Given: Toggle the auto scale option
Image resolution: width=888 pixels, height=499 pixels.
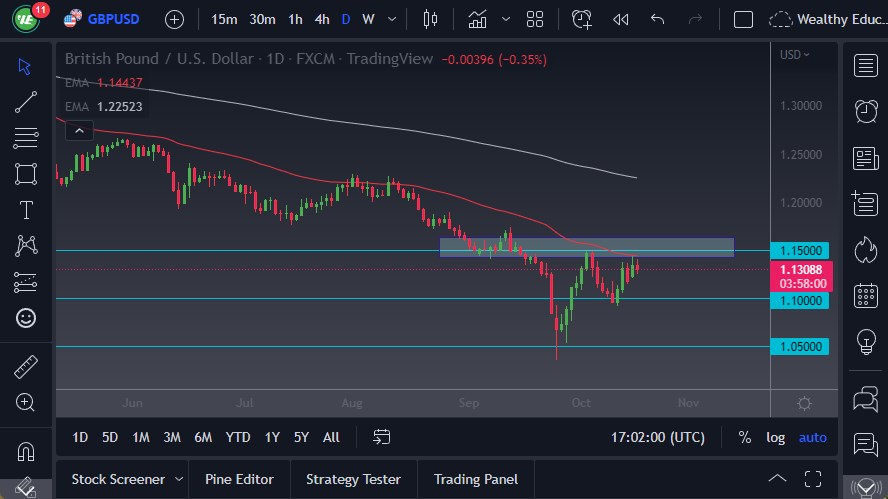Looking at the screenshot, I should (813, 437).
